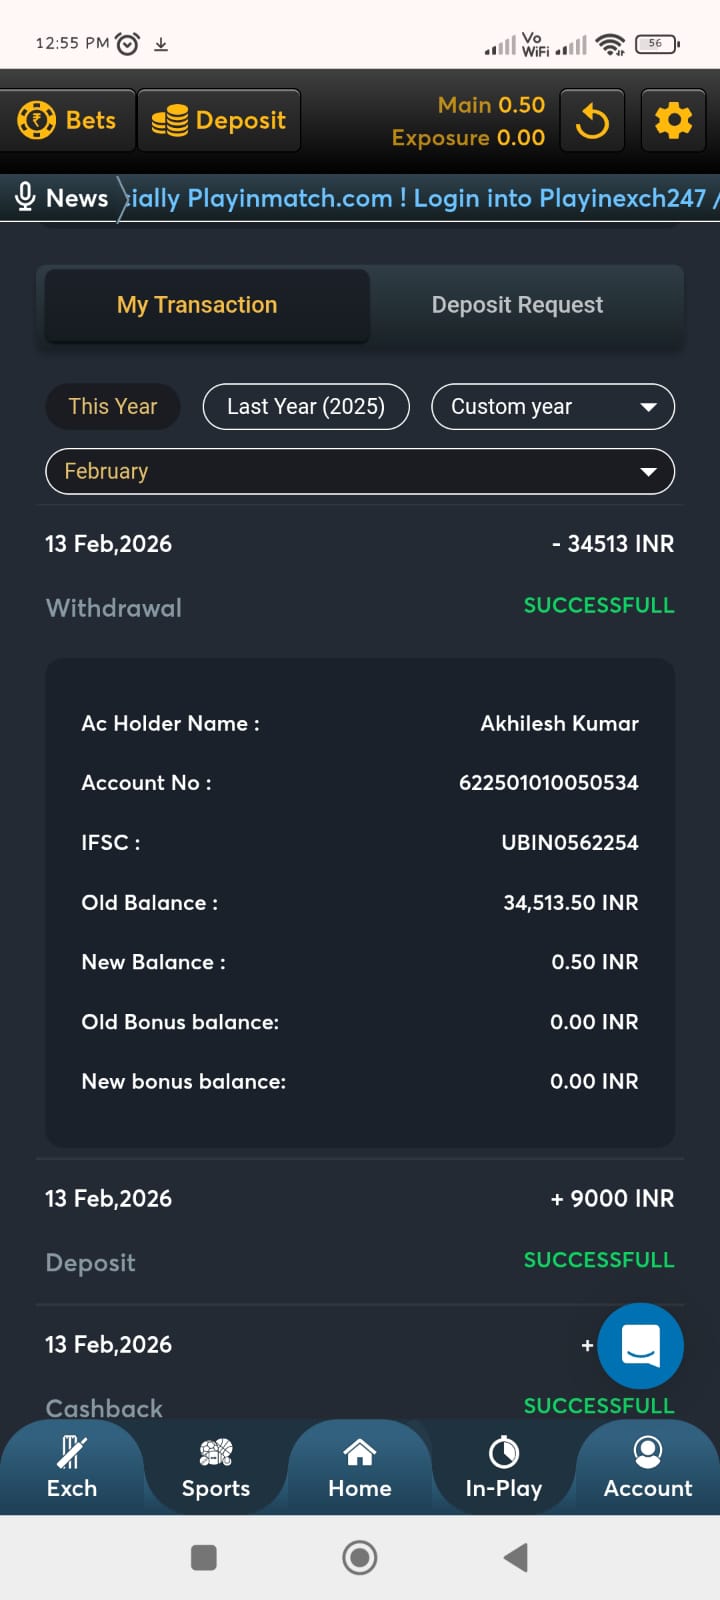Select the Last Year (2025) filter
720x1600 pixels.
click(x=306, y=407)
